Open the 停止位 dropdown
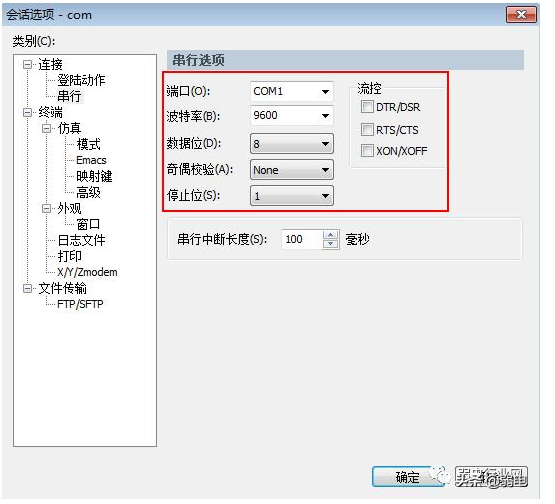The width and height of the screenshot is (555, 504). 292,196
